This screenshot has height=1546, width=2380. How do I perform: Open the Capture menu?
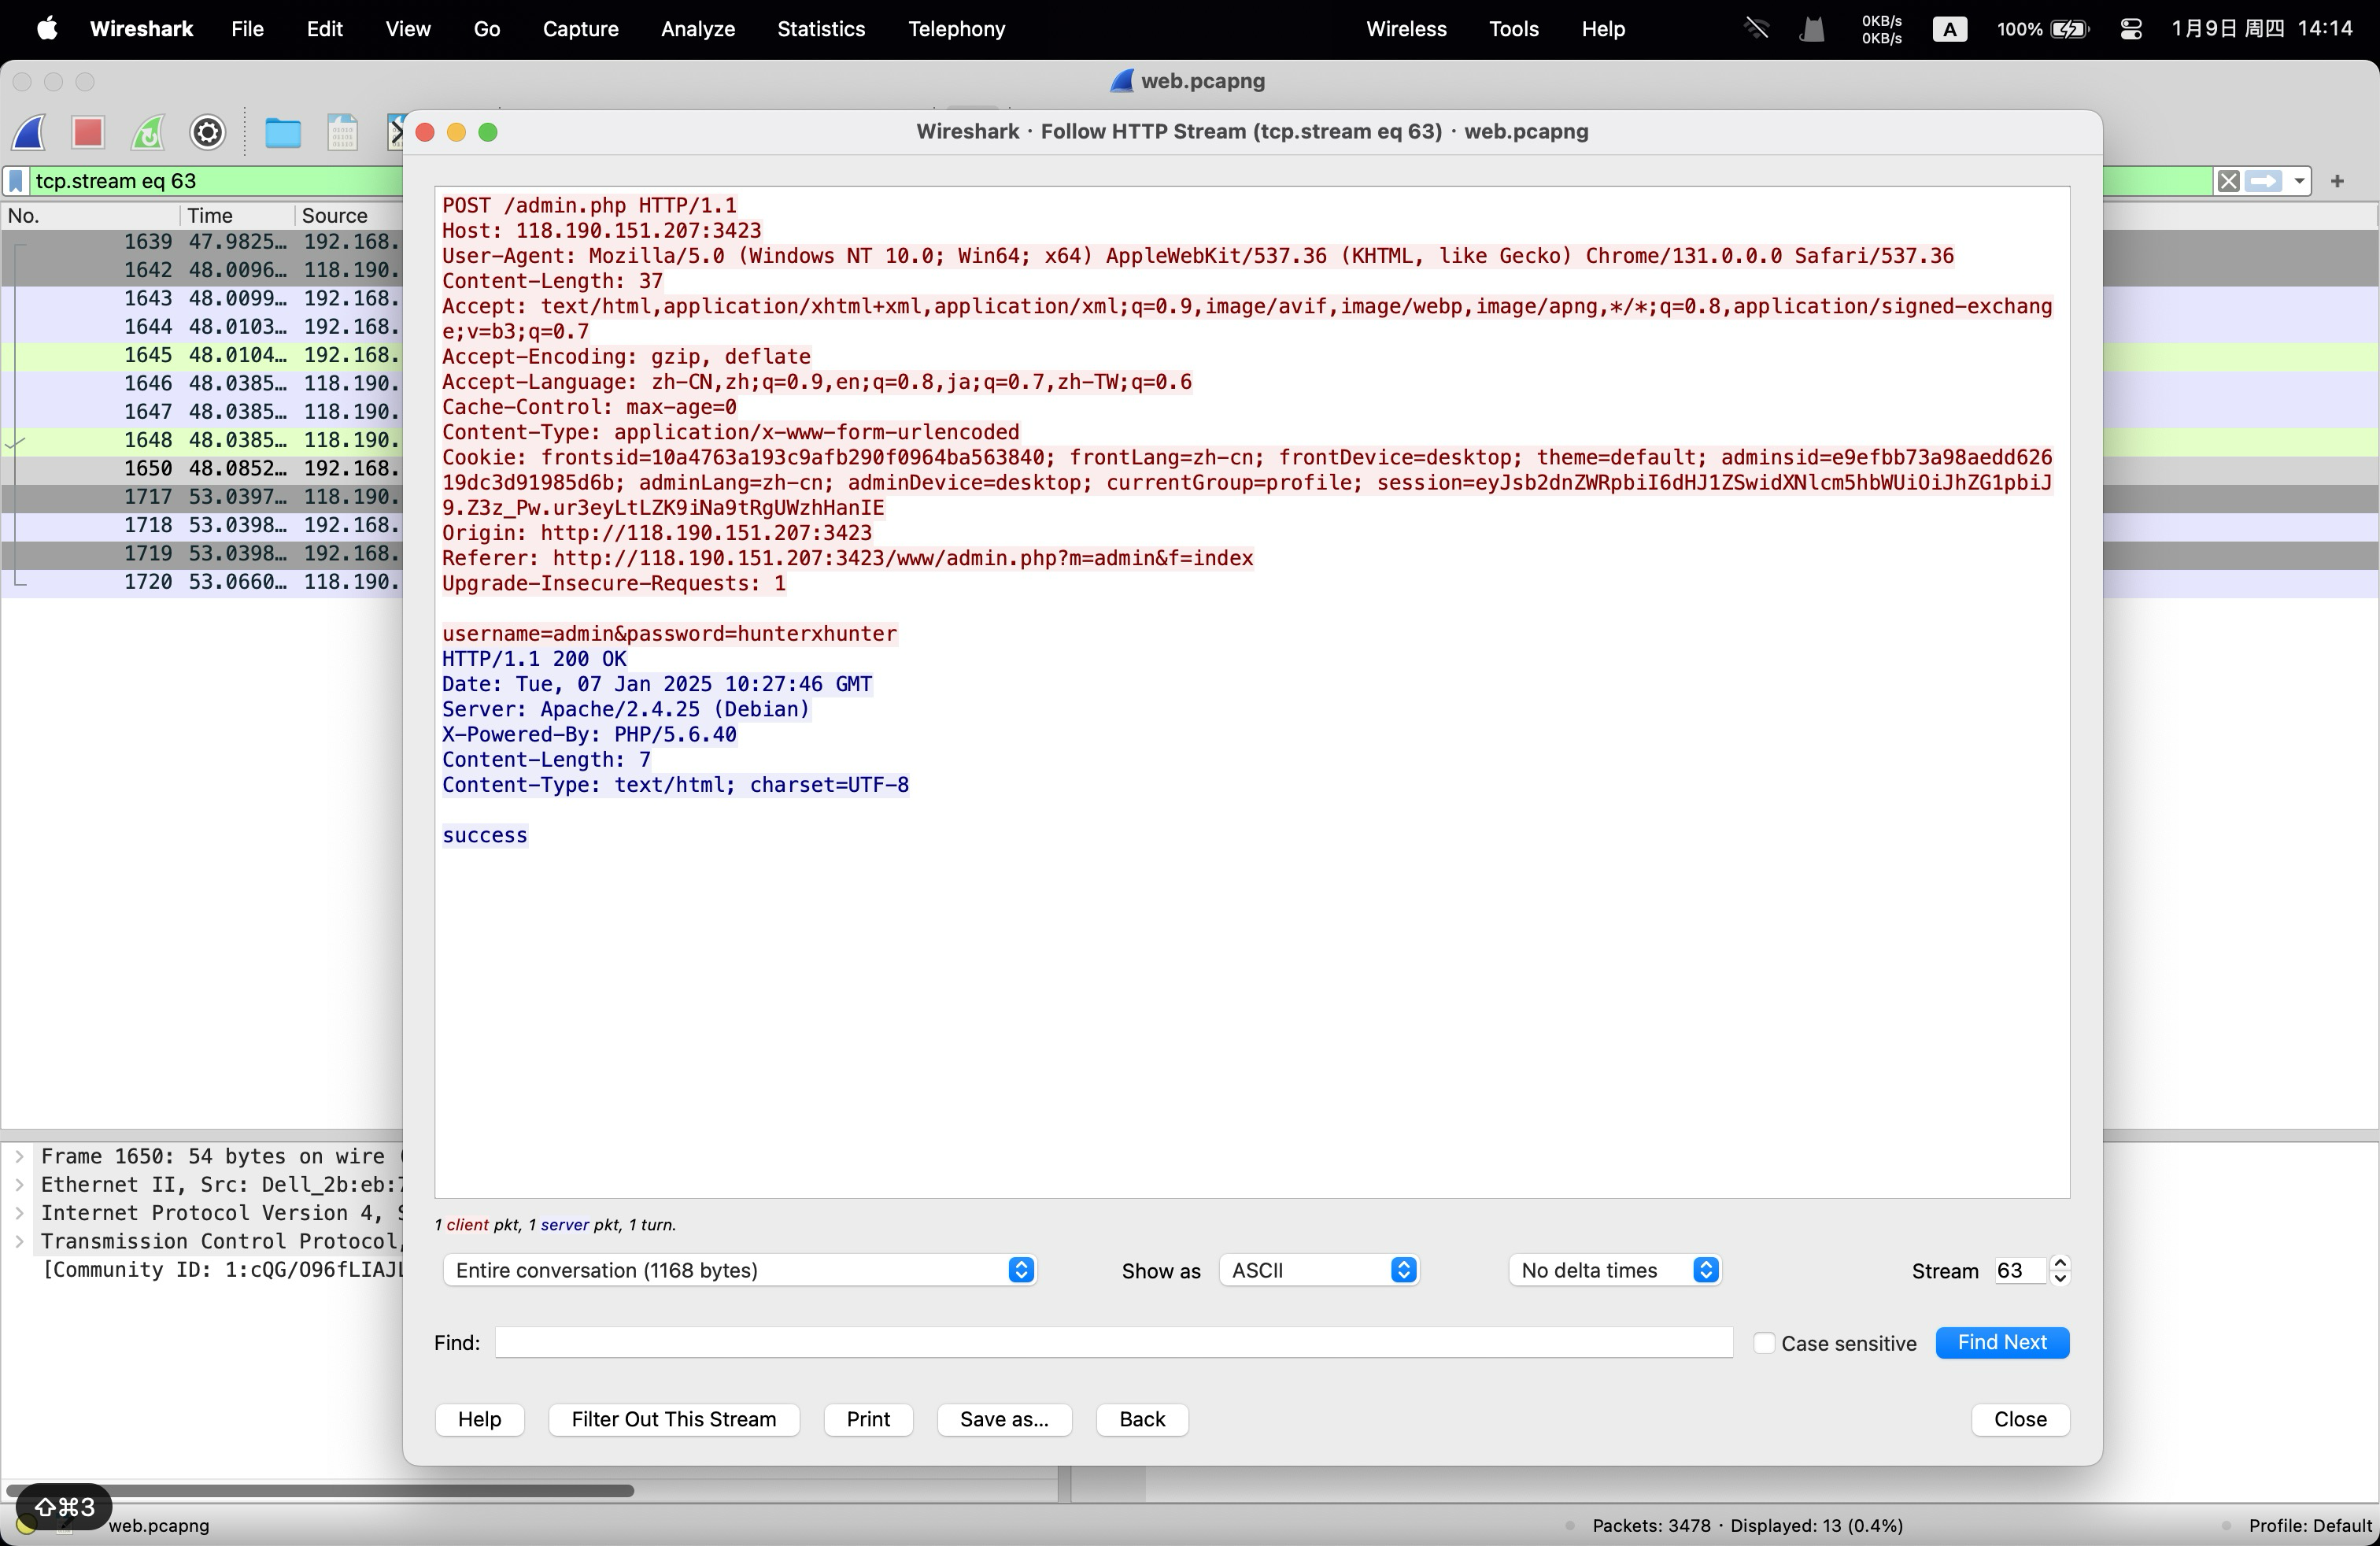[x=580, y=29]
